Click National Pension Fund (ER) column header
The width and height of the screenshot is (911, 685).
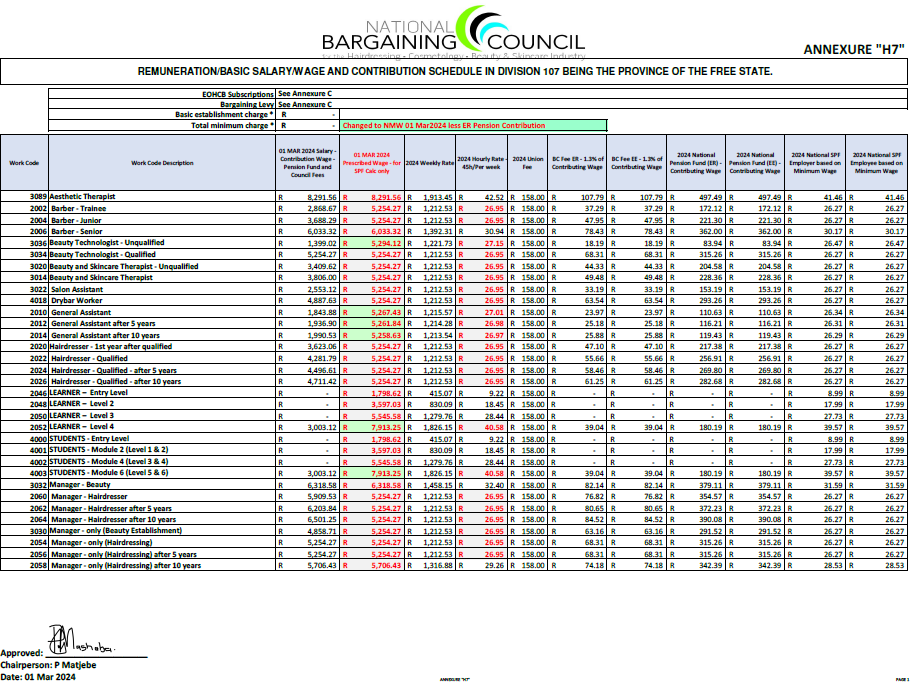696,163
